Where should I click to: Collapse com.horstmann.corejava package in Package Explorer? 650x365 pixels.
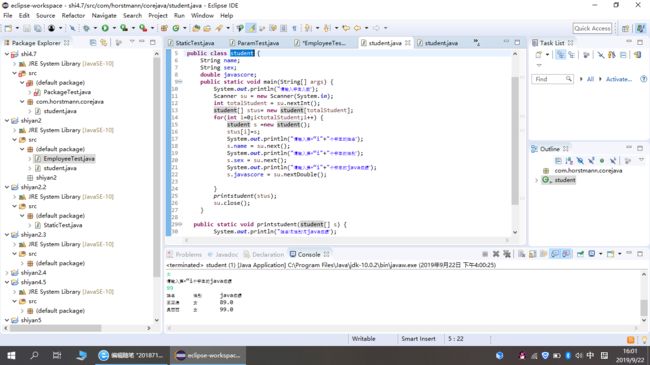pos(22,102)
